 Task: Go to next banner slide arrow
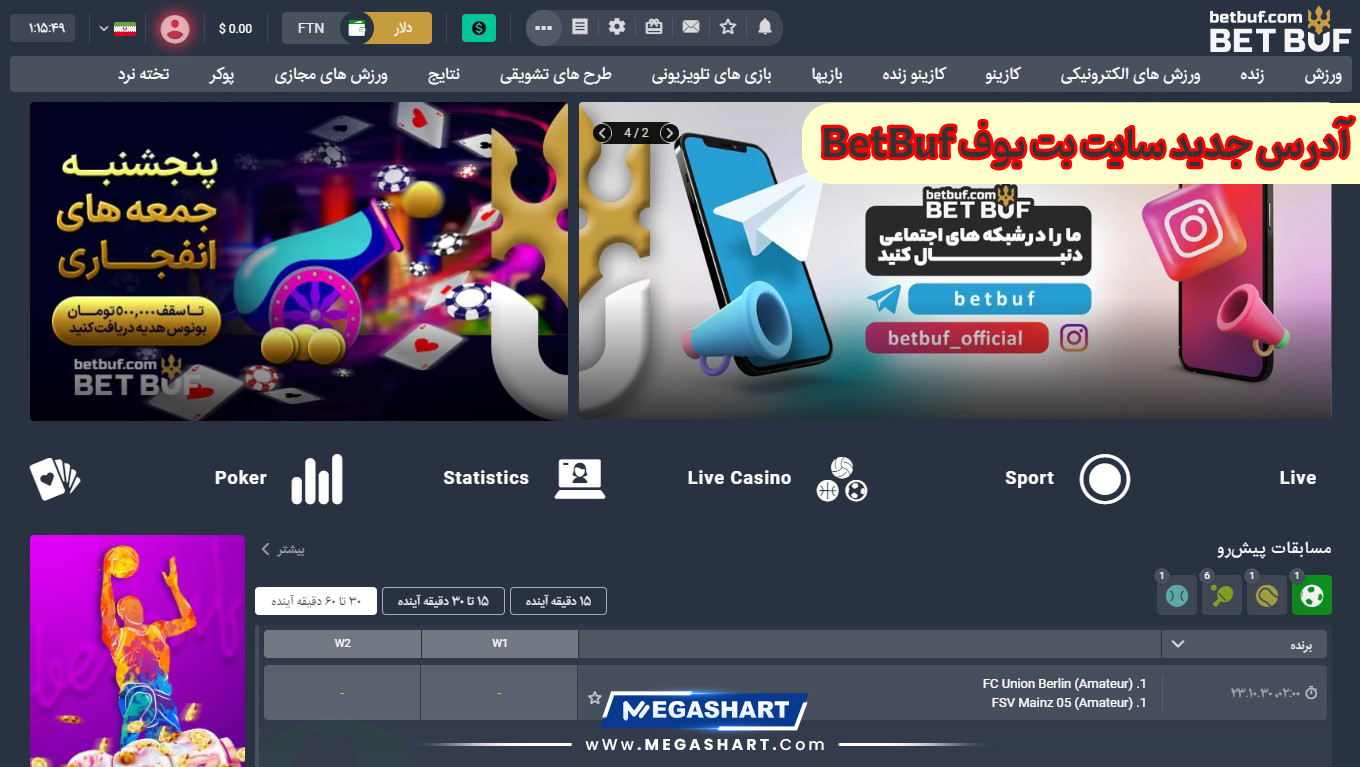tap(669, 133)
